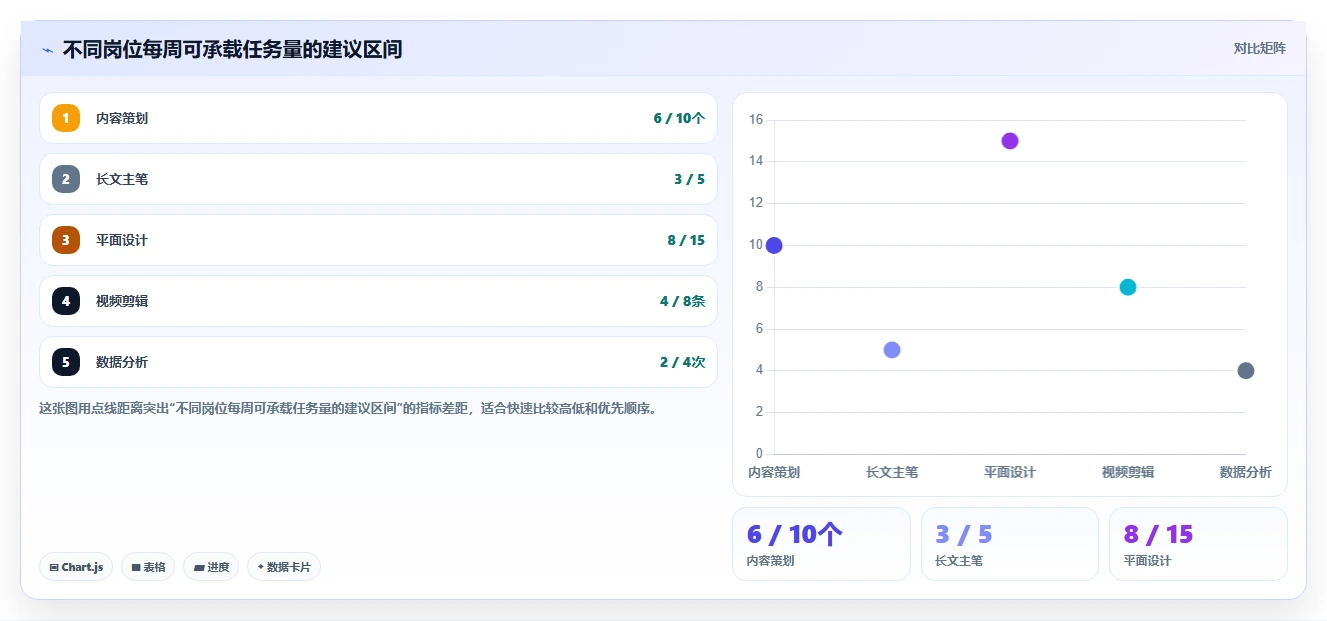The height and width of the screenshot is (621, 1327).
Task: Open the 3 / 5 长文主笔 summary card
Action: click(x=1010, y=544)
